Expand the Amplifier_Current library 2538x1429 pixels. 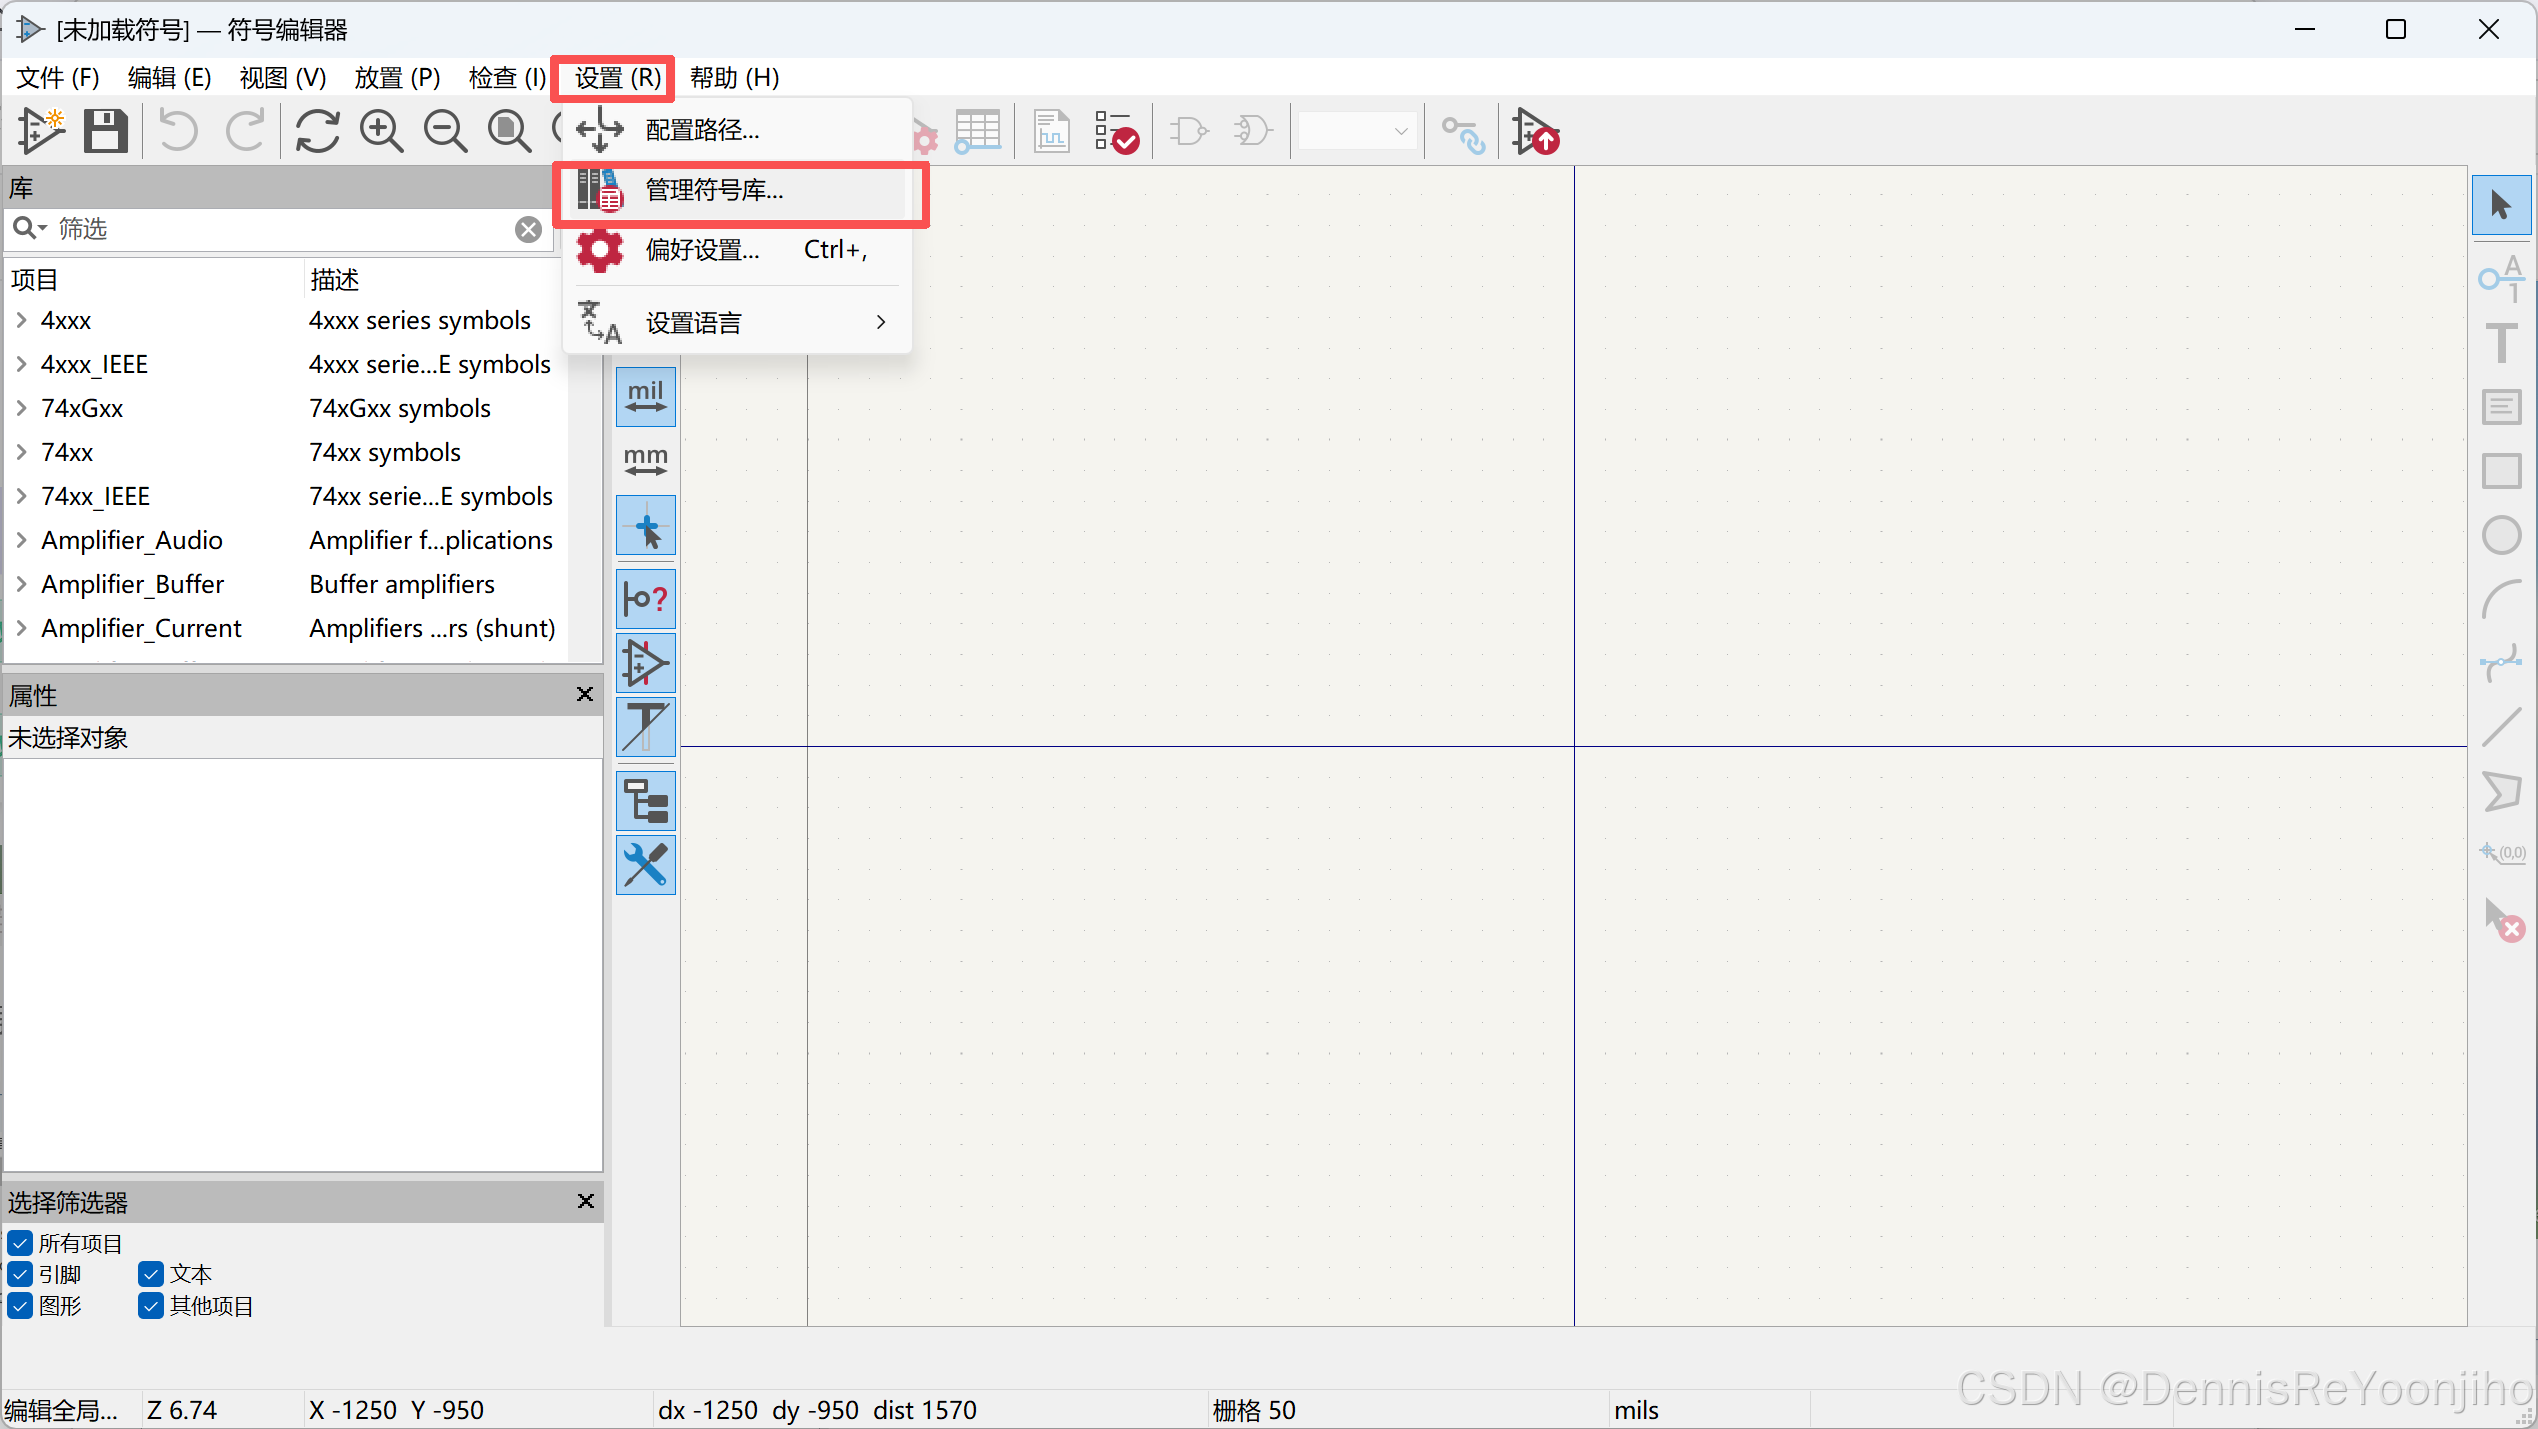click(21, 628)
